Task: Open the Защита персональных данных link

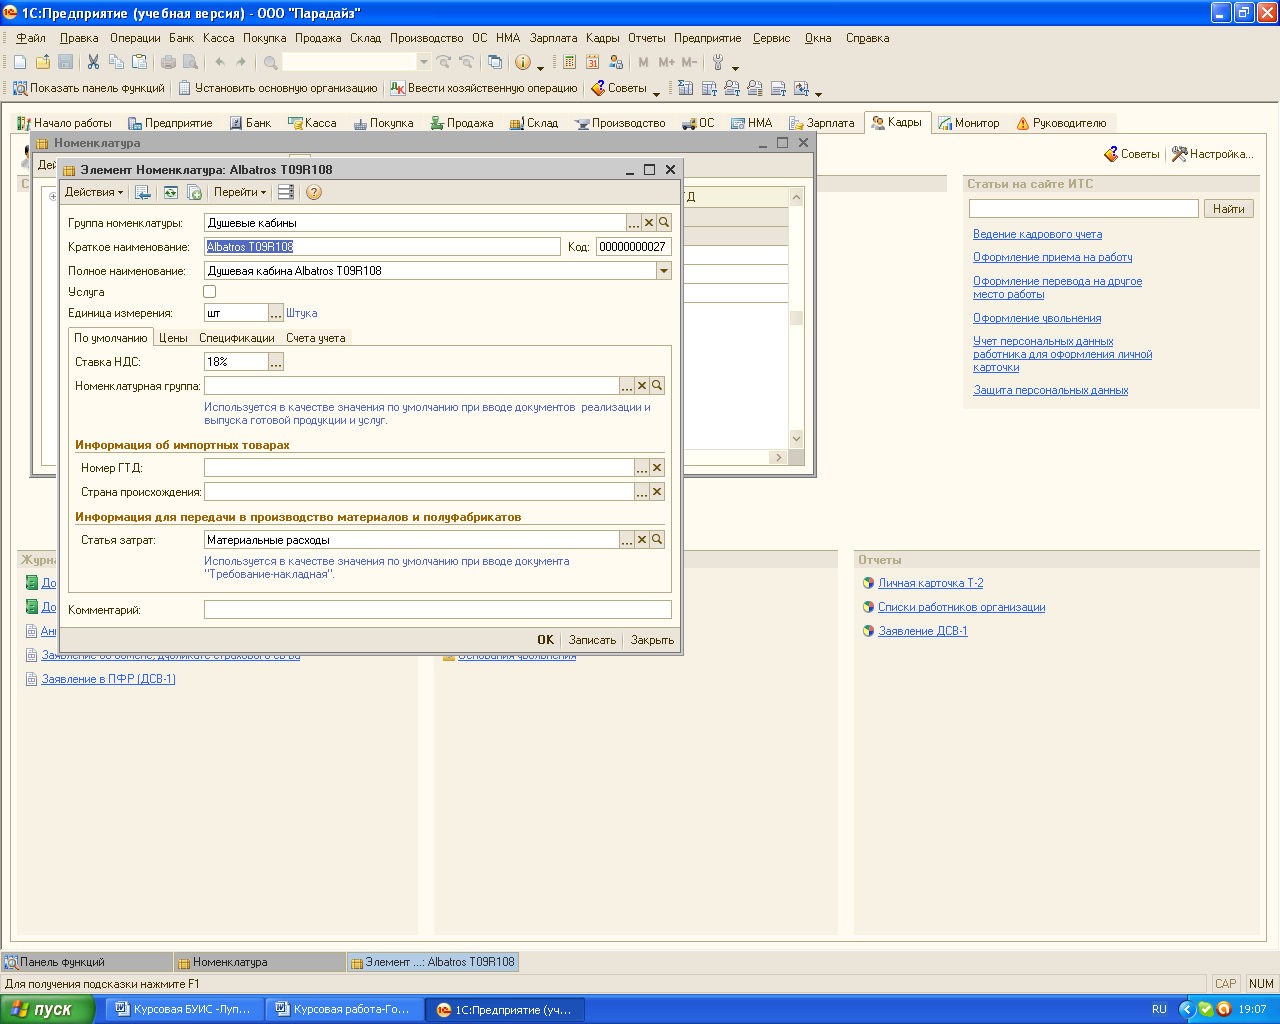Action: pyautogui.click(x=1050, y=390)
